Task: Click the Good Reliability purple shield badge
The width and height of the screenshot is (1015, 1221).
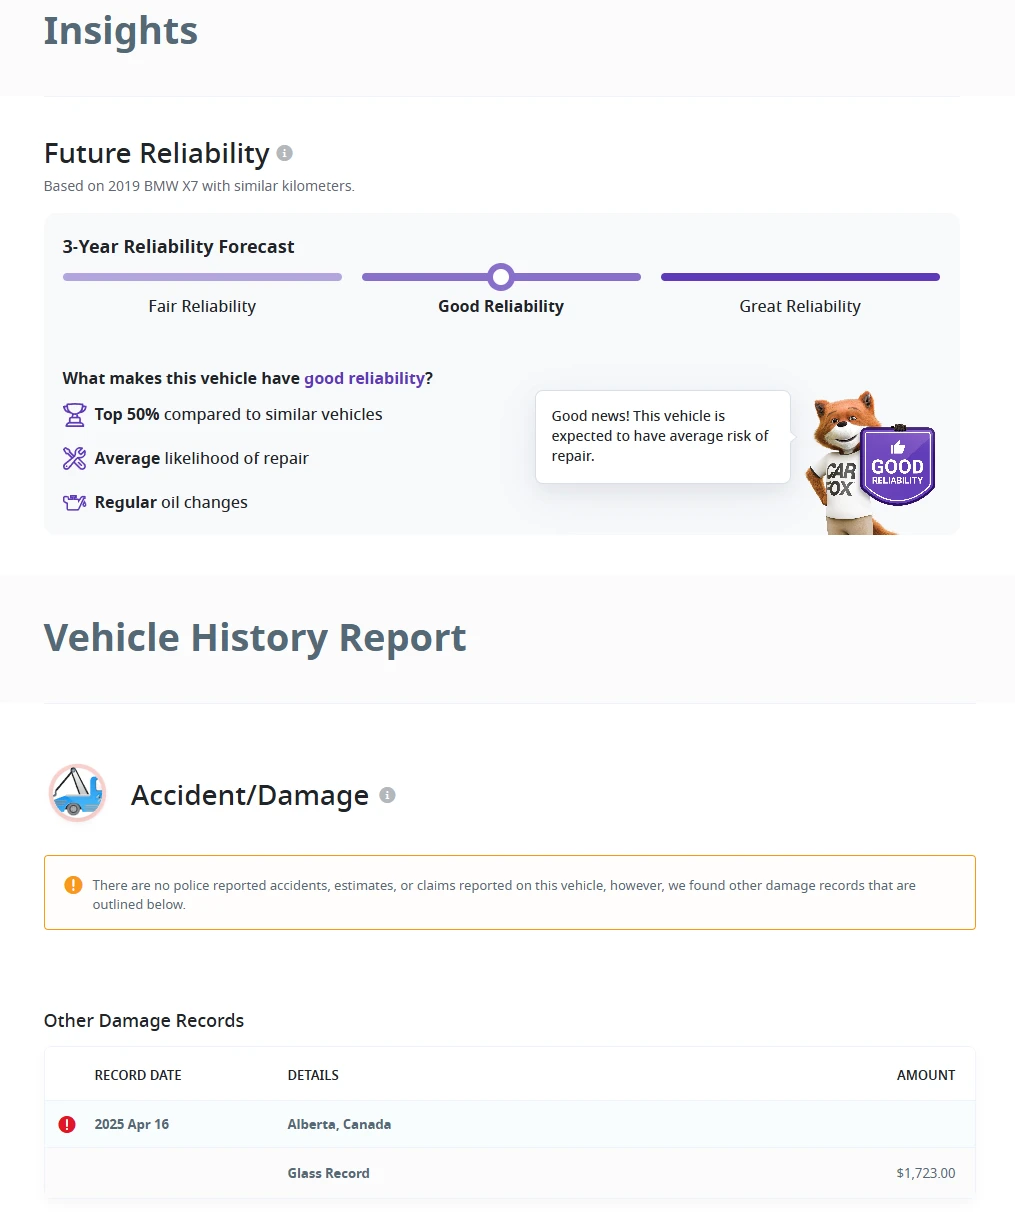Action: pos(897,466)
